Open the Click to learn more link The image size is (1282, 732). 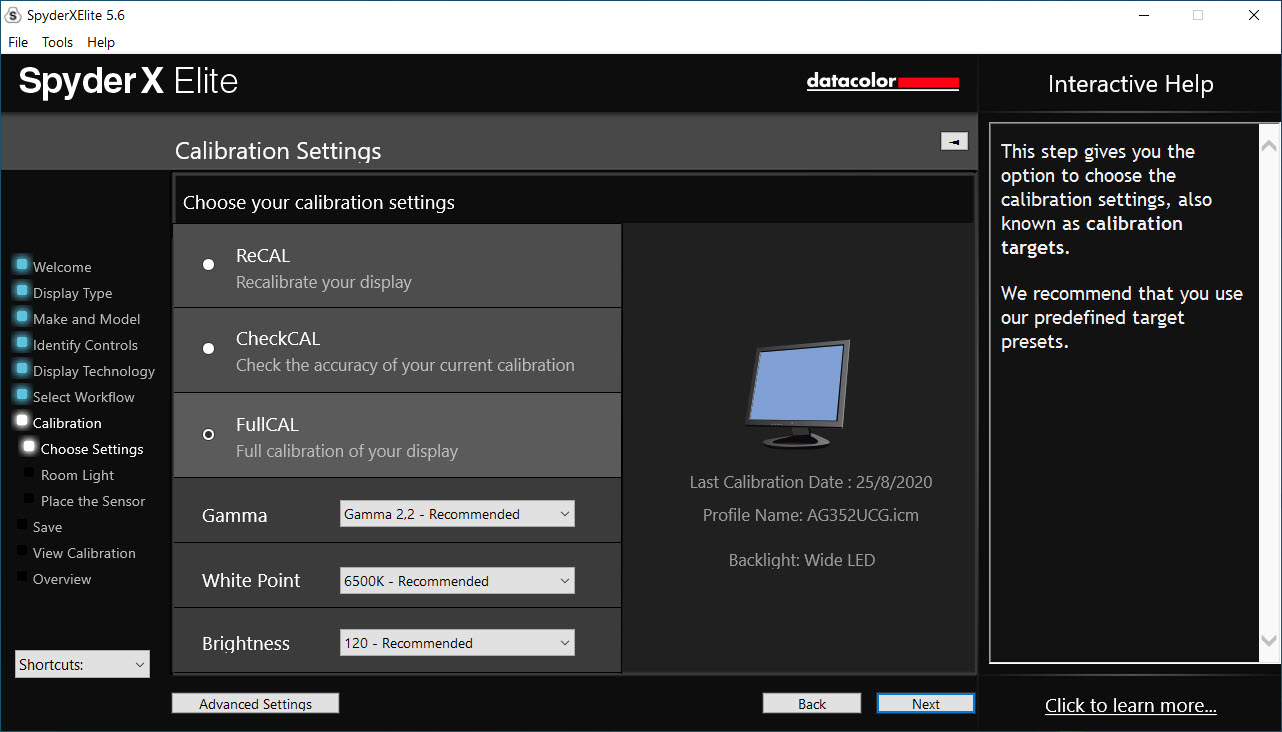coord(1131,706)
